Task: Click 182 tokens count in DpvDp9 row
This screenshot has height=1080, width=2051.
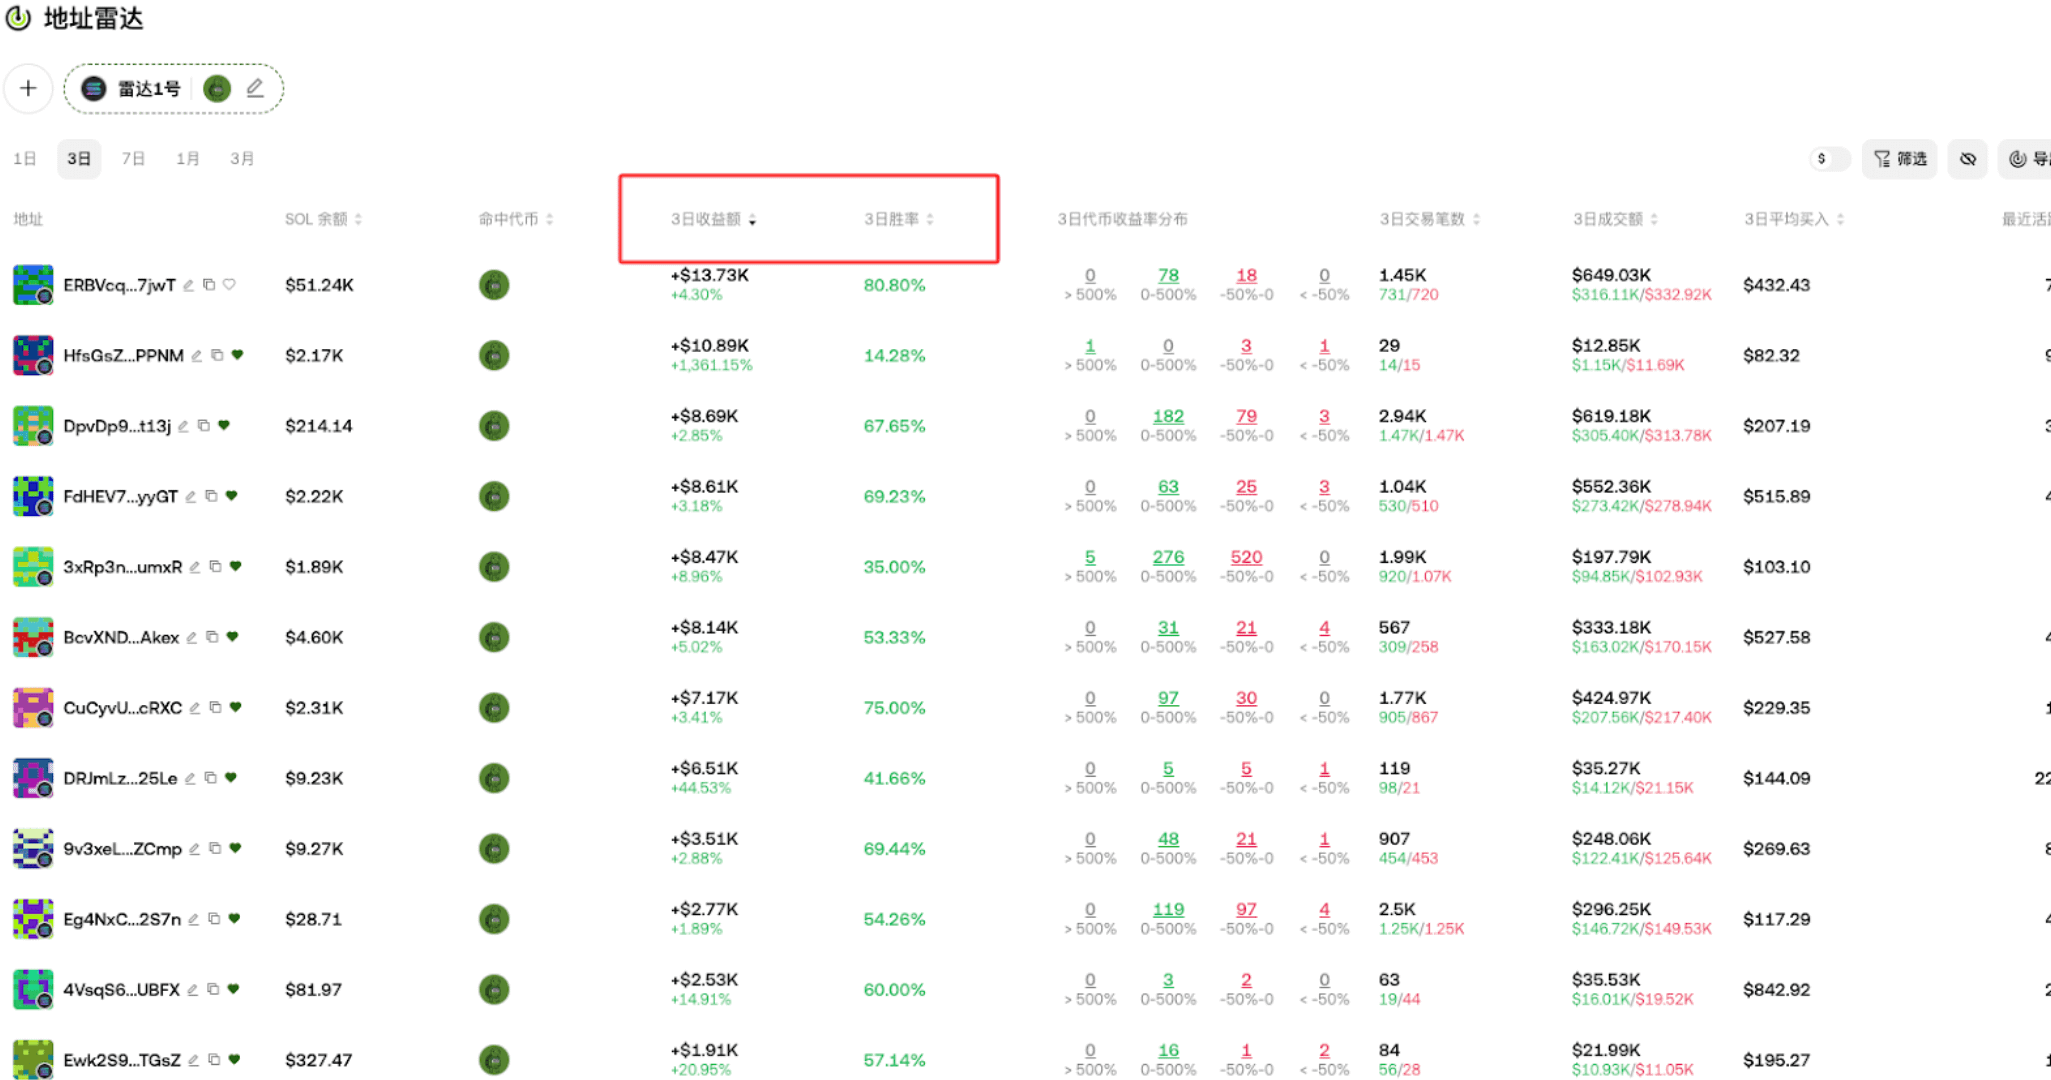Action: (x=1167, y=416)
